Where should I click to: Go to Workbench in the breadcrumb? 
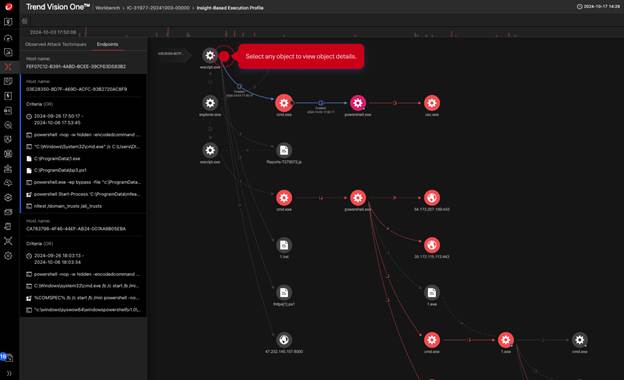pyautogui.click(x=107, y=8)
